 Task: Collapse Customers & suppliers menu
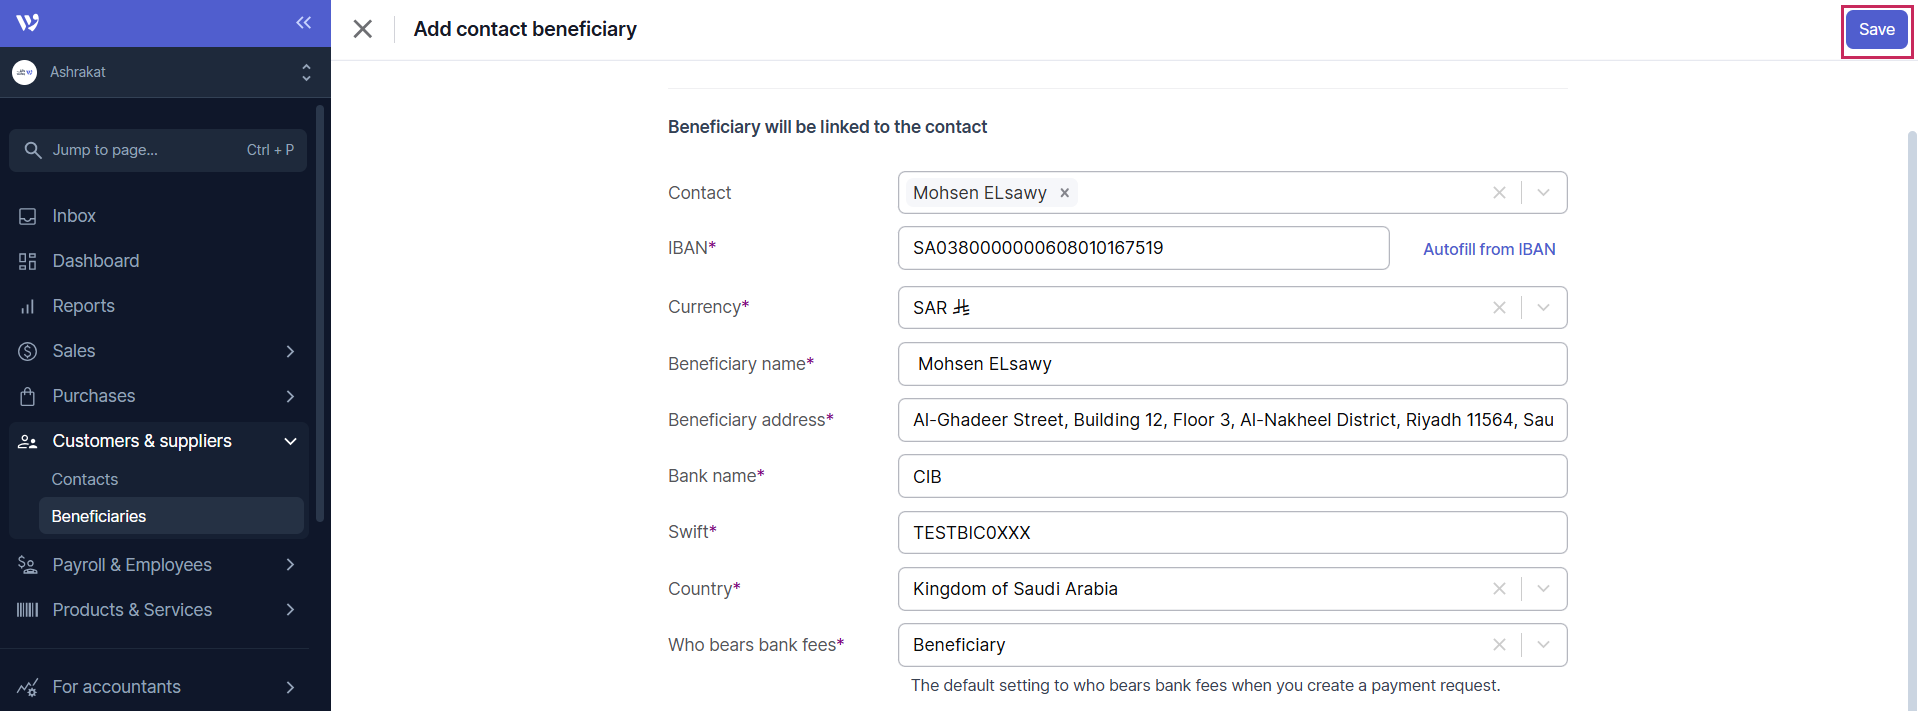click(290, 441)
